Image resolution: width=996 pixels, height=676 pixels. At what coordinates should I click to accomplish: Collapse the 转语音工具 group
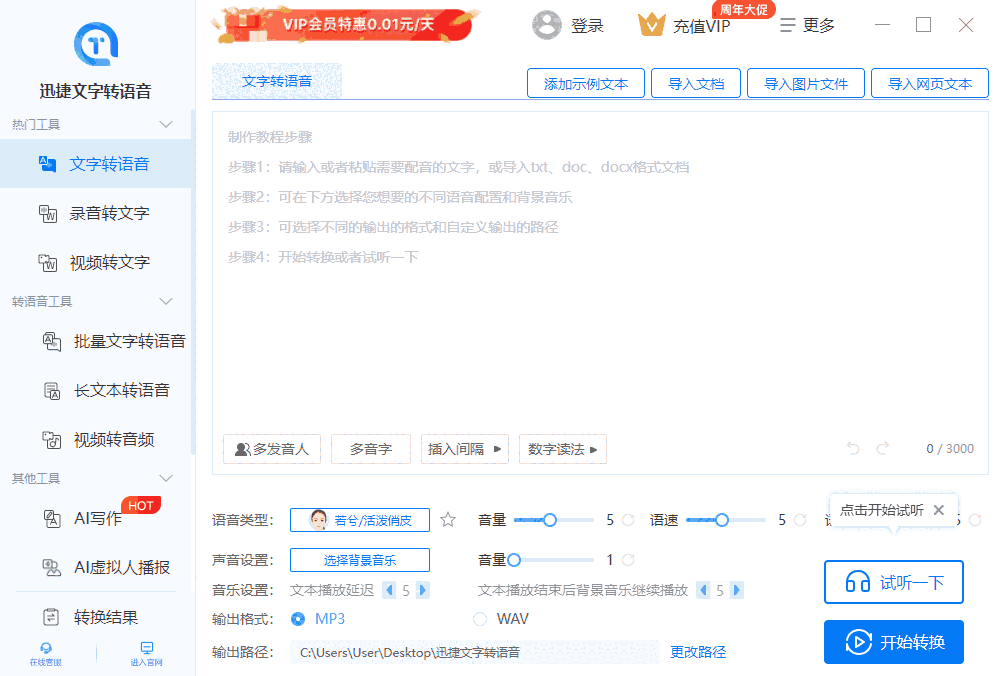coord(165,301)
